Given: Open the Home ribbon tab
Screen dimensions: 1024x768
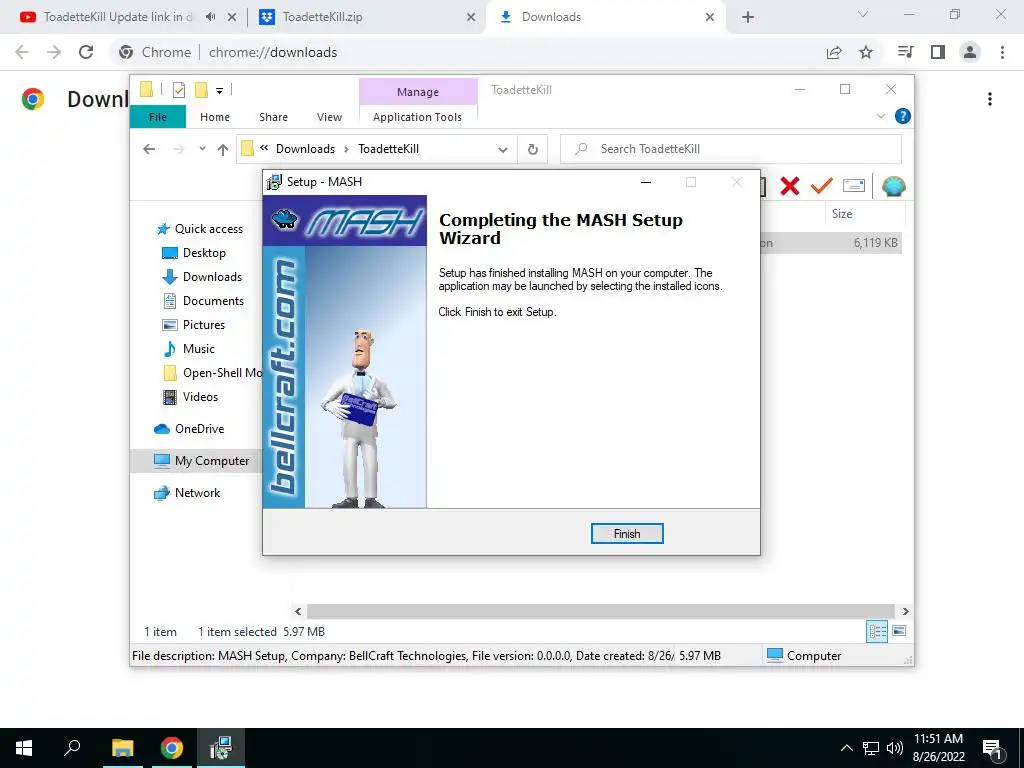Looking at the screenshot, I should click(215, 117).
